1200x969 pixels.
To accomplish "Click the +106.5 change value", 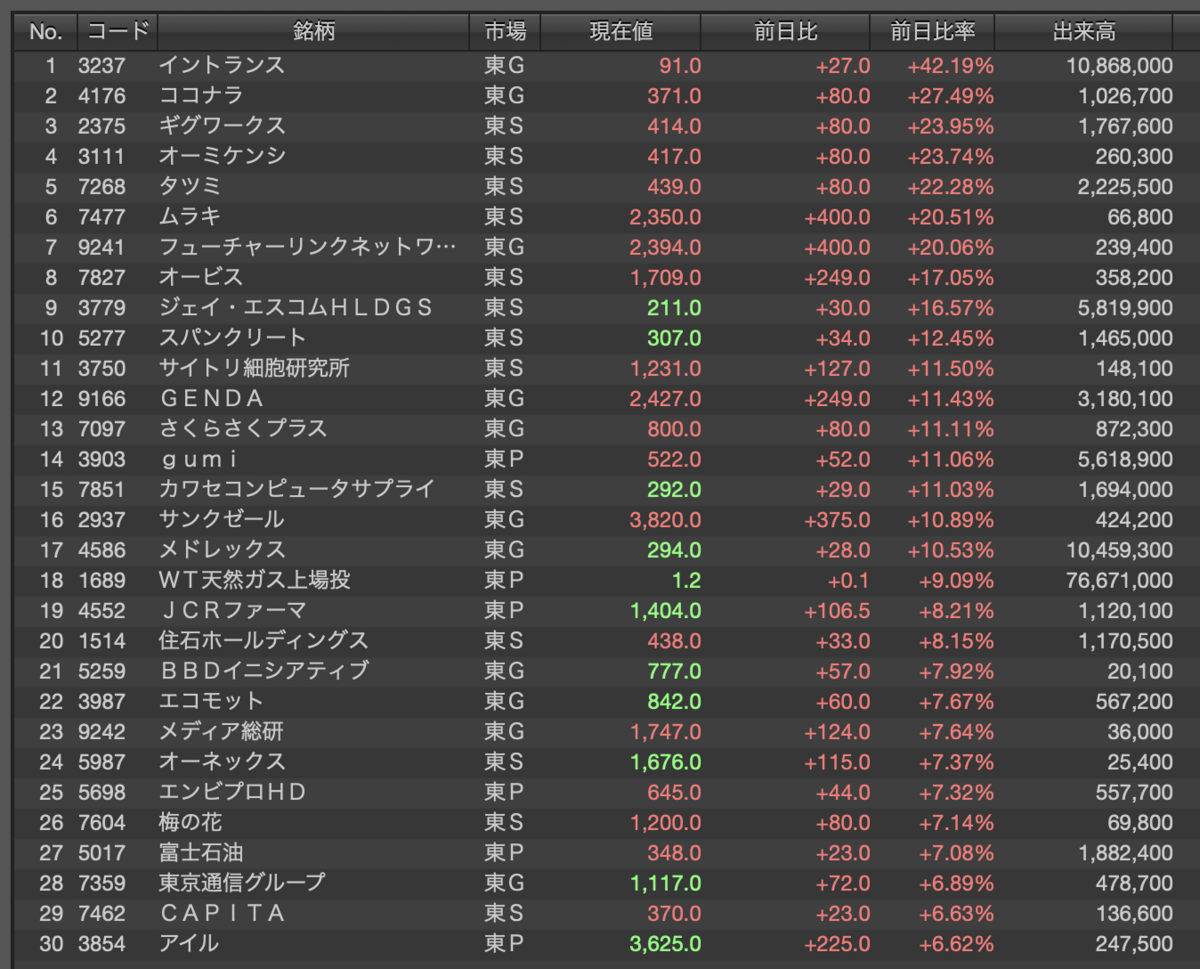I will coord(837,610).
